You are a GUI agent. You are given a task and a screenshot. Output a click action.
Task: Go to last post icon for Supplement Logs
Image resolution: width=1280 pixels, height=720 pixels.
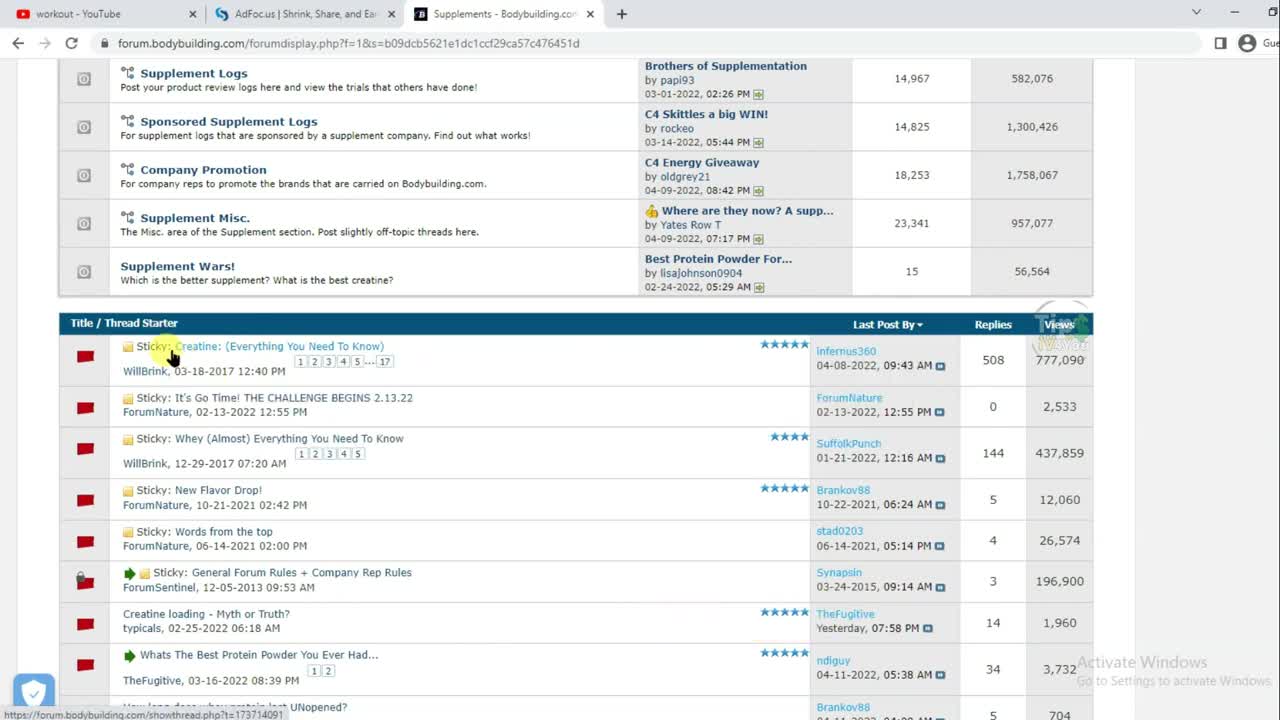point(759,95)
